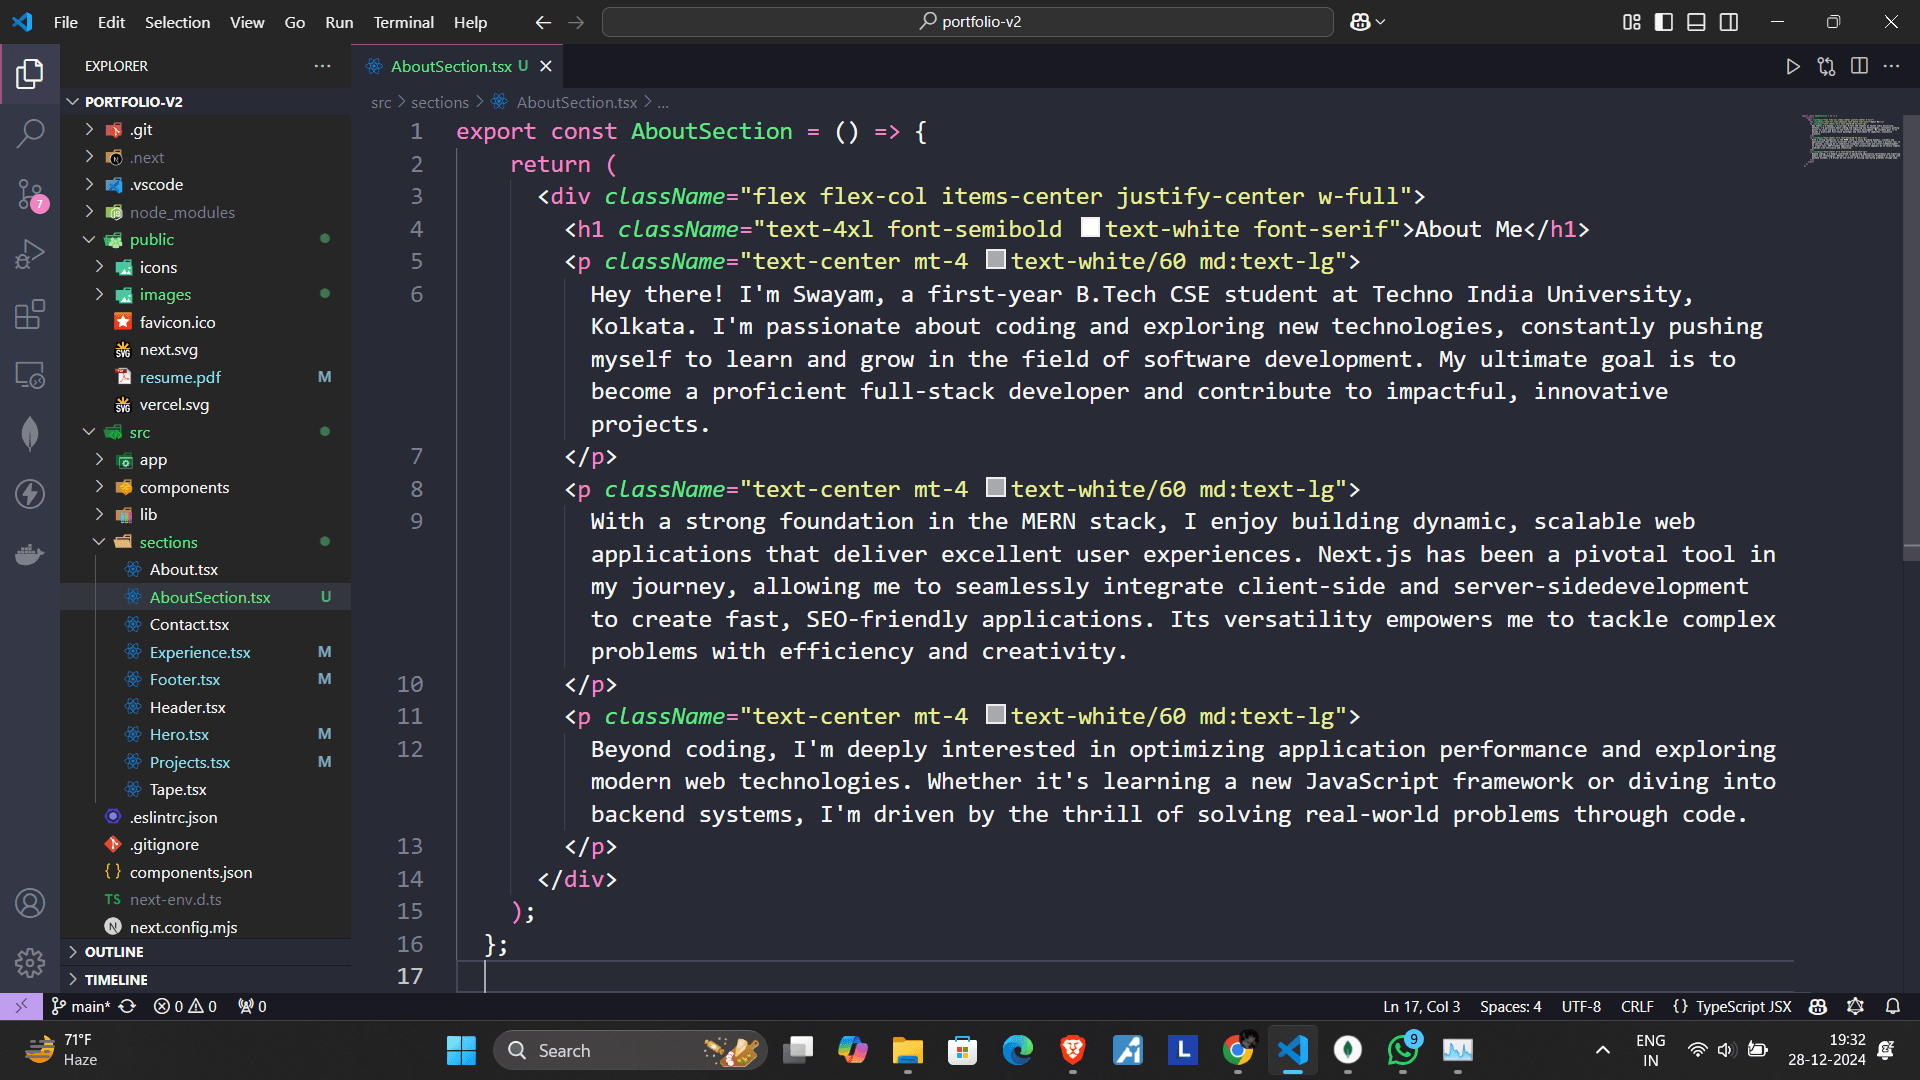Split the editor to the right
This screenshot has width=1920, height=1080.
[1859, 66]
